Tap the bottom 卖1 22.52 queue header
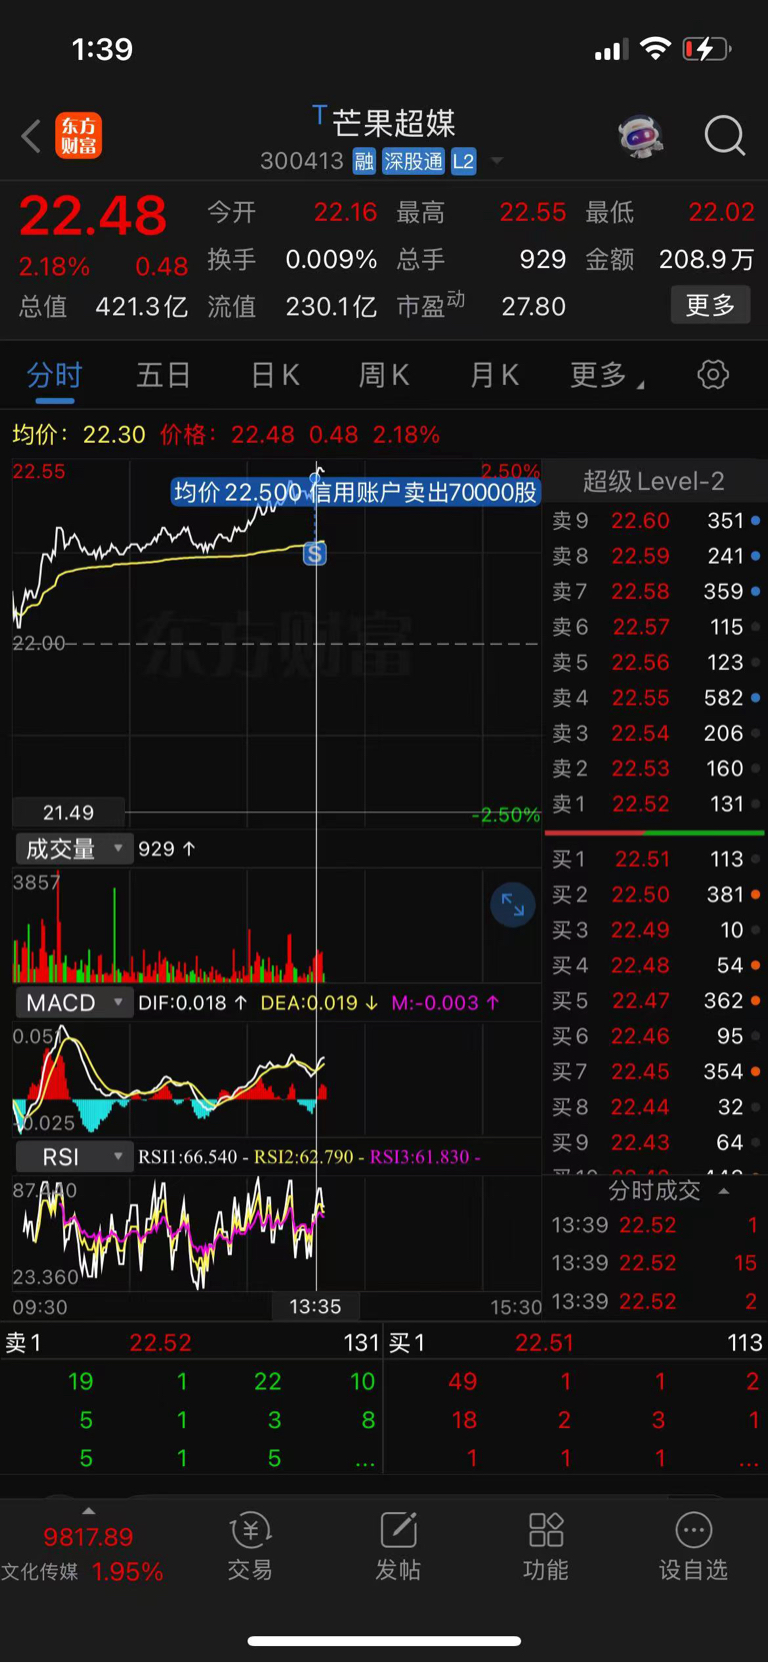768x1663 pixels. pos(192,1343)
